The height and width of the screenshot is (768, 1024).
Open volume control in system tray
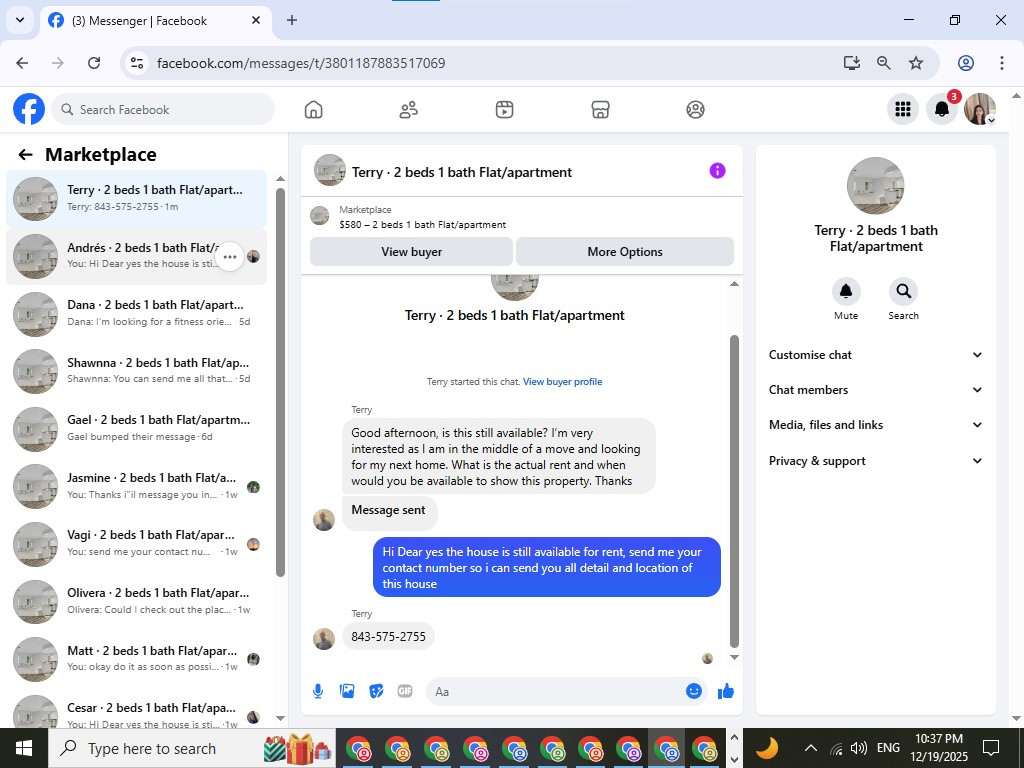click(x=859, y=748)
